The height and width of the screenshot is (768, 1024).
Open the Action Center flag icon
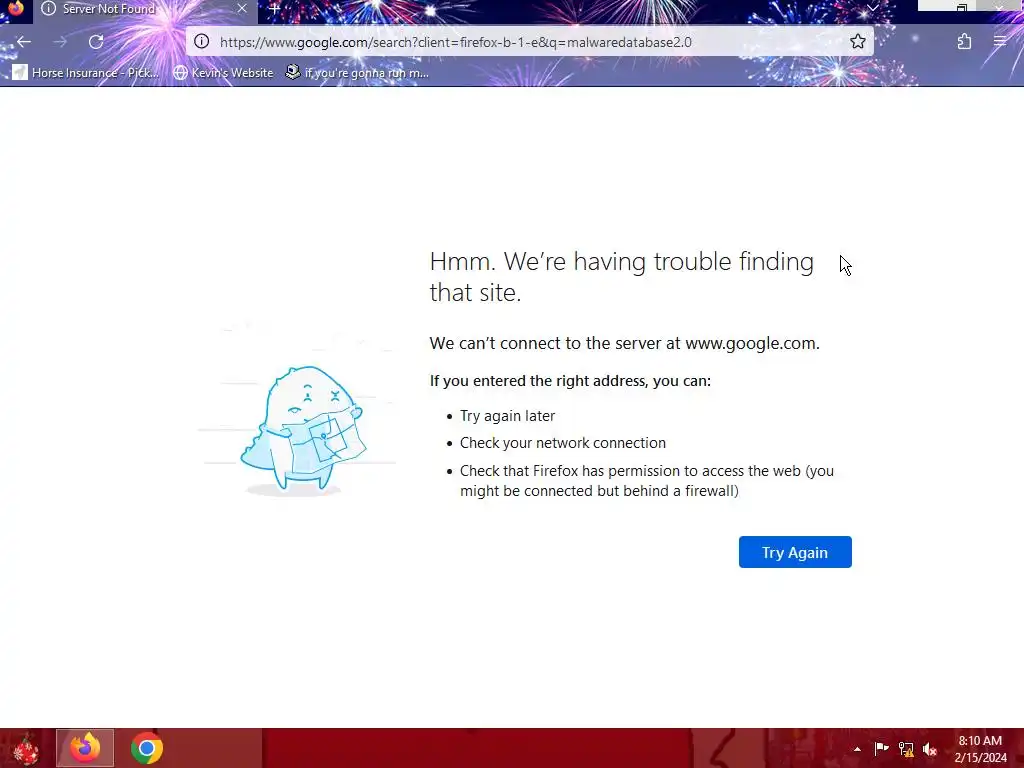[882, 749]
